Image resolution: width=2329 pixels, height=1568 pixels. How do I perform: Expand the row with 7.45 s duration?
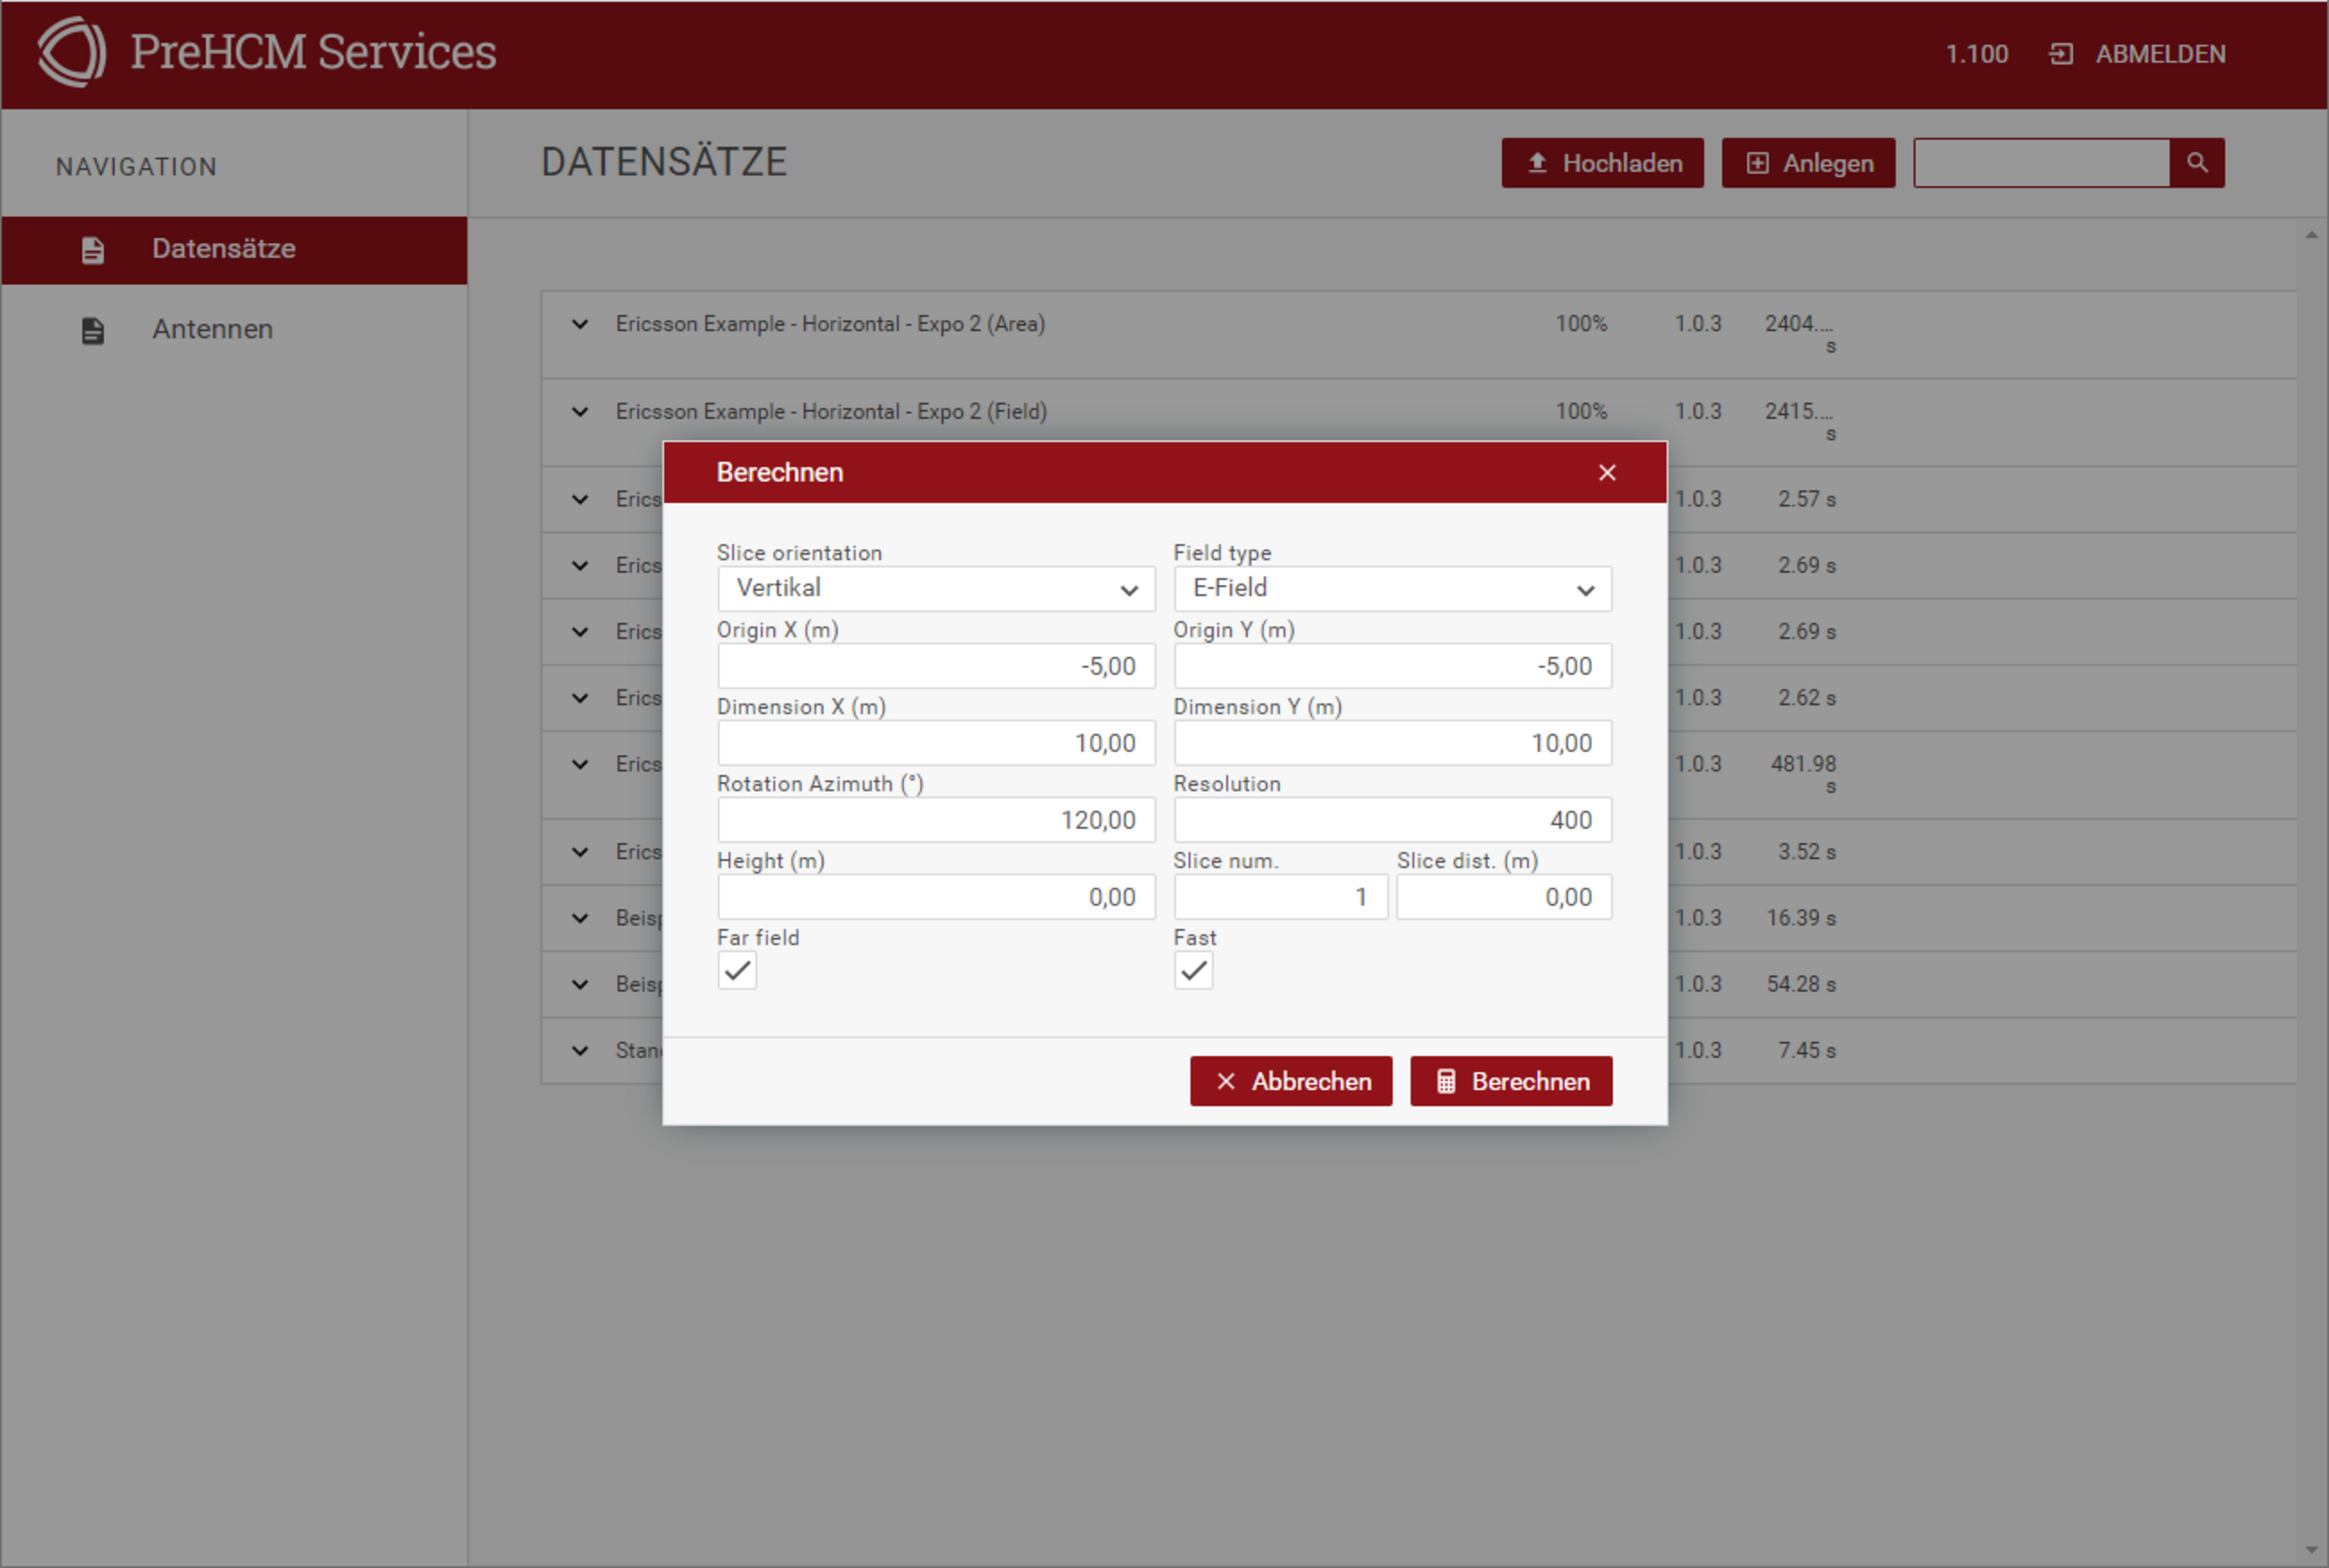(580, 1050)
